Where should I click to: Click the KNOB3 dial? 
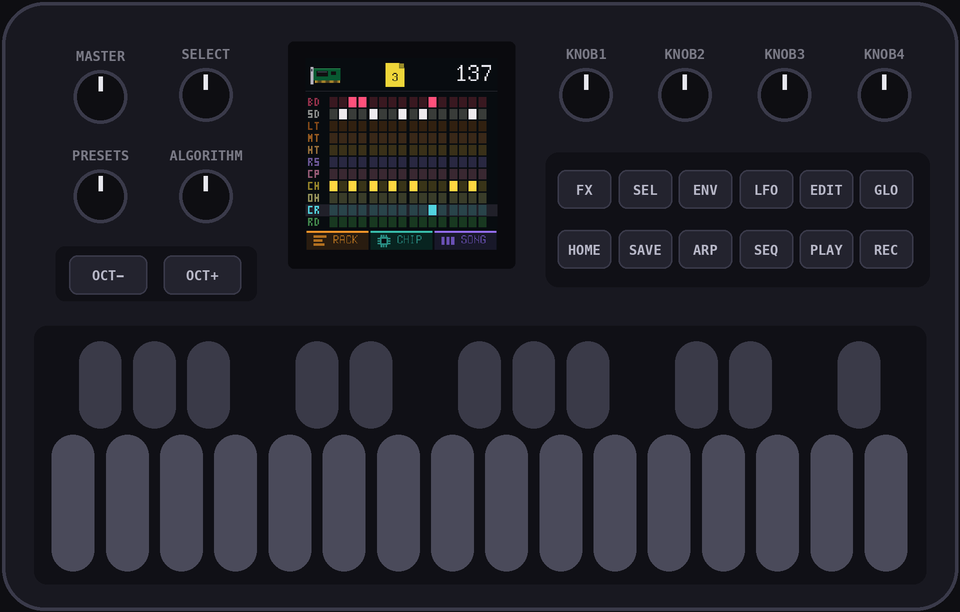coord(784,95)
